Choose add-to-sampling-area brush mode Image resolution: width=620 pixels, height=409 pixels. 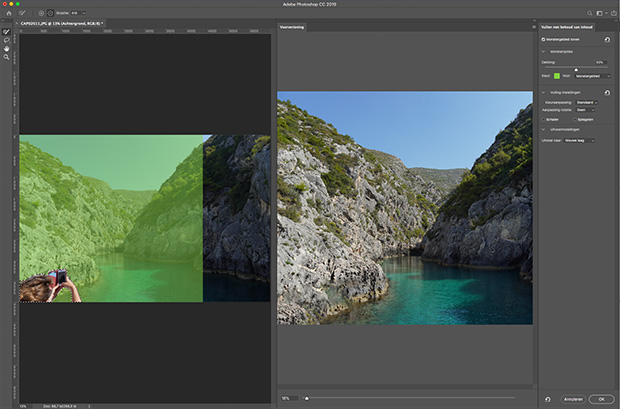coord(41,13)
